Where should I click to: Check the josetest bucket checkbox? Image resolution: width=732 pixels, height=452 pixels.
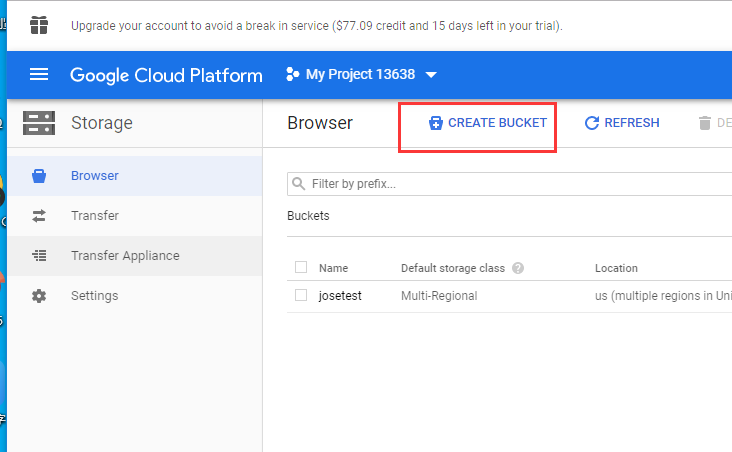pyautogui.click(x=301, y=295)
